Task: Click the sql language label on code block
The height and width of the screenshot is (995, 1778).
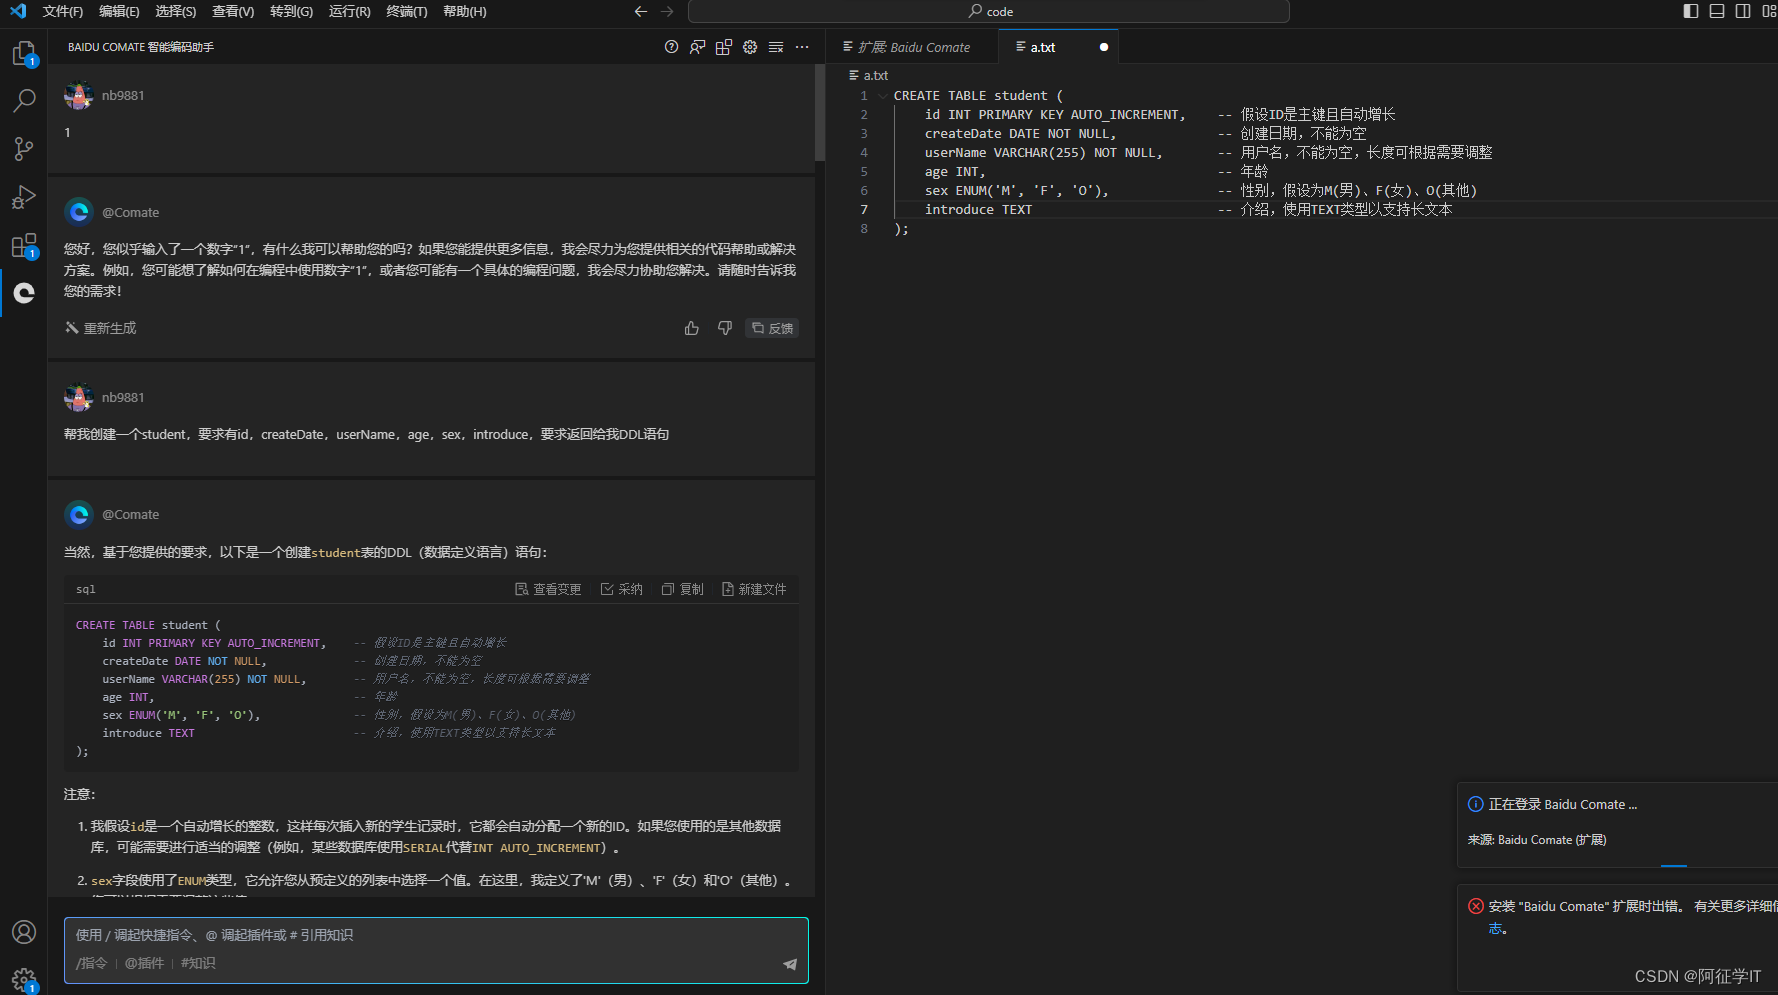Action: coord(86,589)
